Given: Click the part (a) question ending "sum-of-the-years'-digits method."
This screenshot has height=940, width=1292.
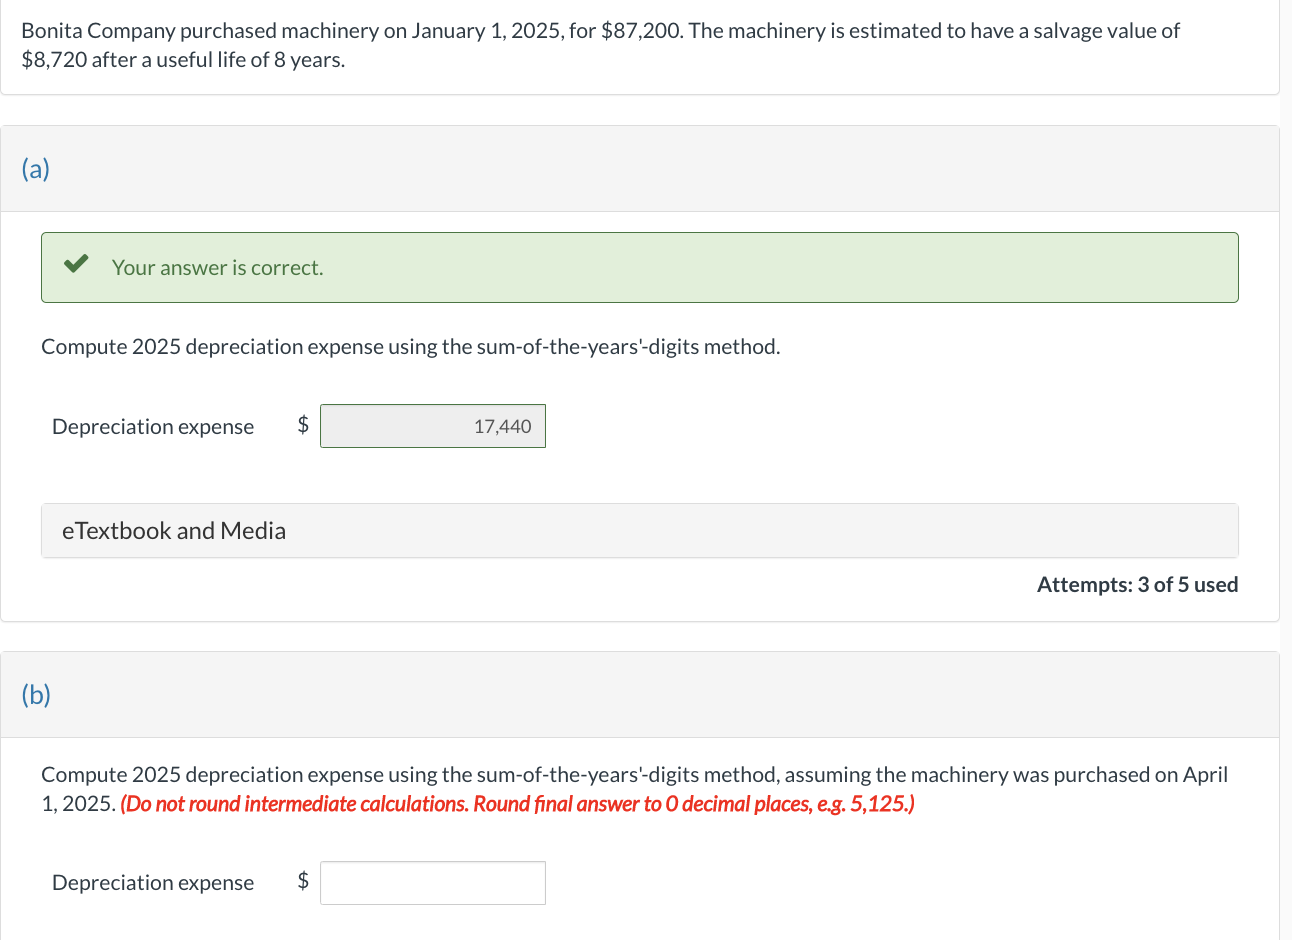Looking at the screenshot, I should point(410,347).
